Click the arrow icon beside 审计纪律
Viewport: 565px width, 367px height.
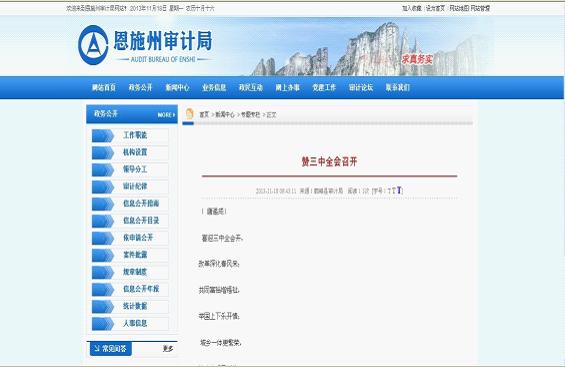point(103,187)
